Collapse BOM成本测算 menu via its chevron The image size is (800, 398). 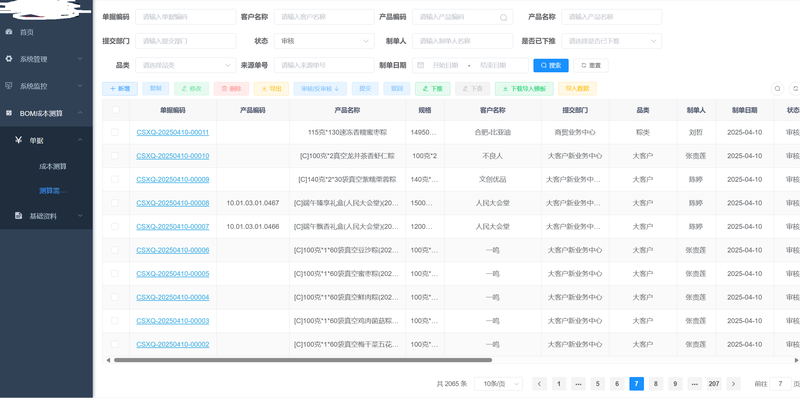[80, 113]
